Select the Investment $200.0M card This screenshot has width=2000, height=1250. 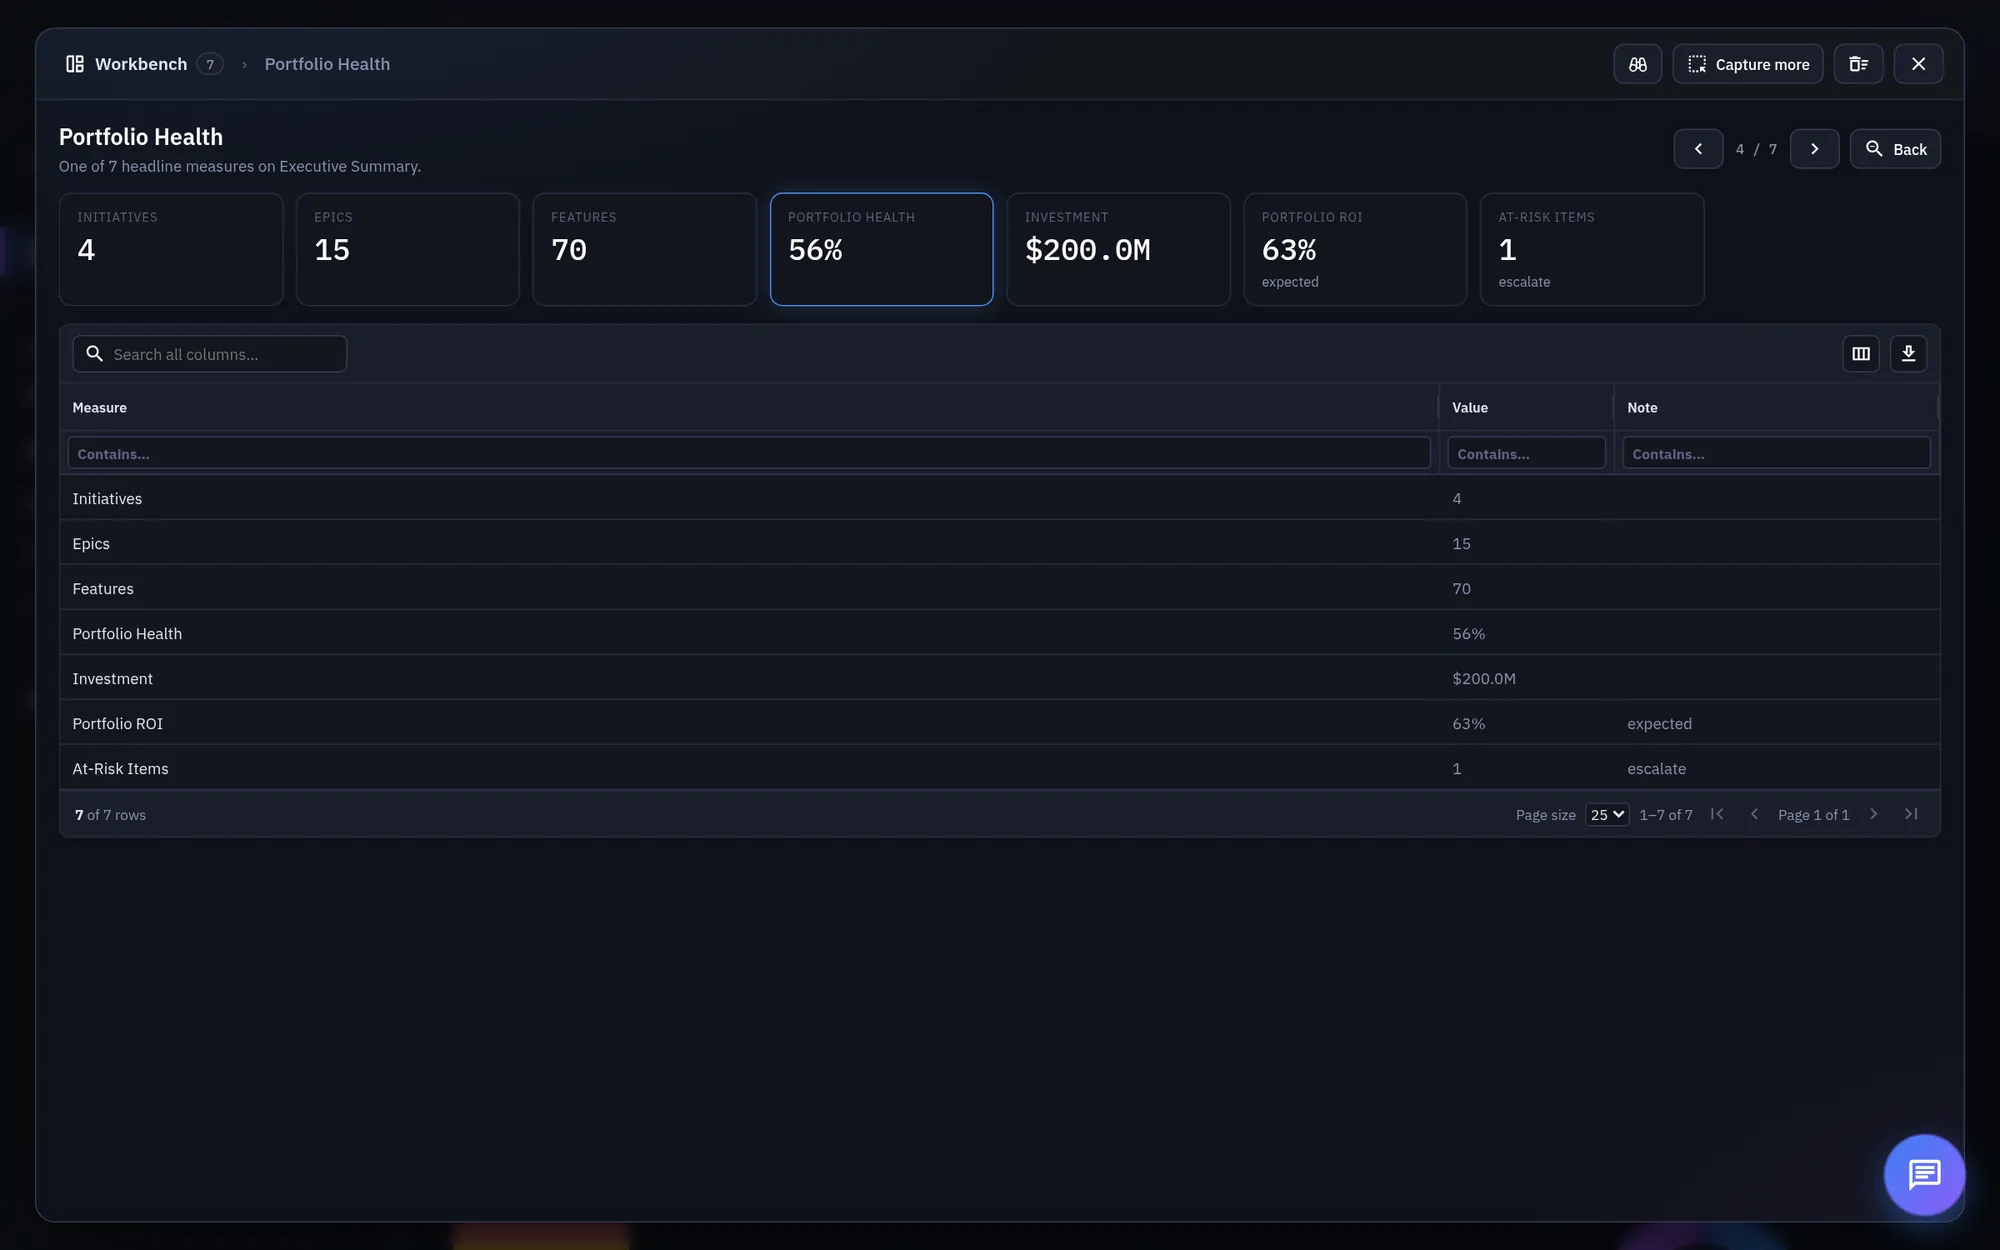1118,249
